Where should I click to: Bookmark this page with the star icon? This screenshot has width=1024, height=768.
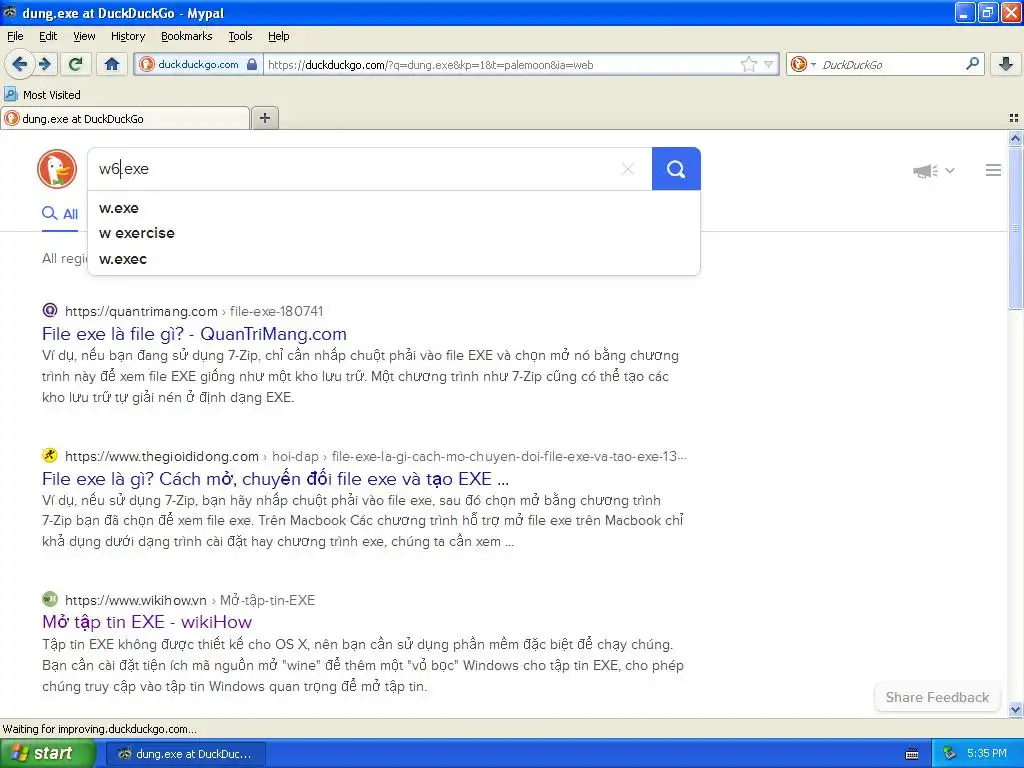coord(748,64)
